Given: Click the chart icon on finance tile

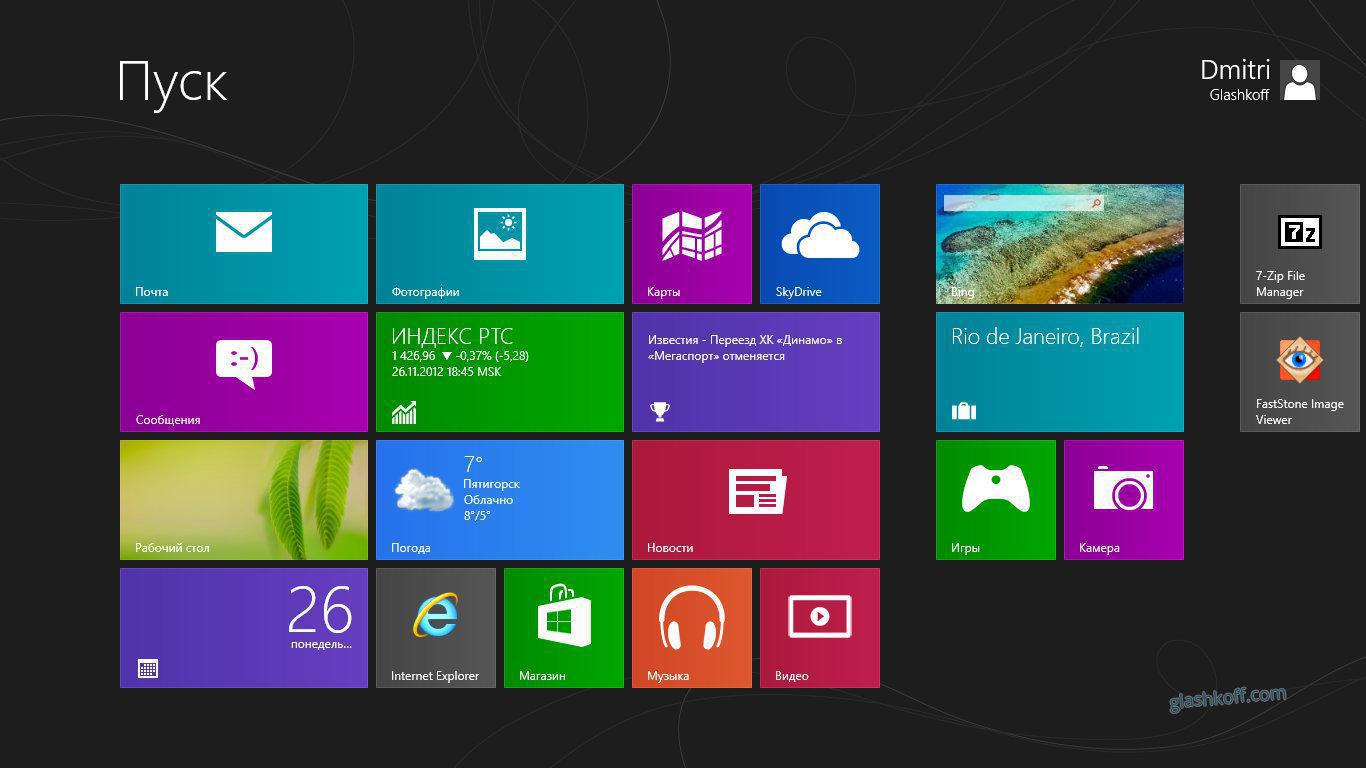Looking at the screenshot, I should pyautogui.click(x=404, y=412).
